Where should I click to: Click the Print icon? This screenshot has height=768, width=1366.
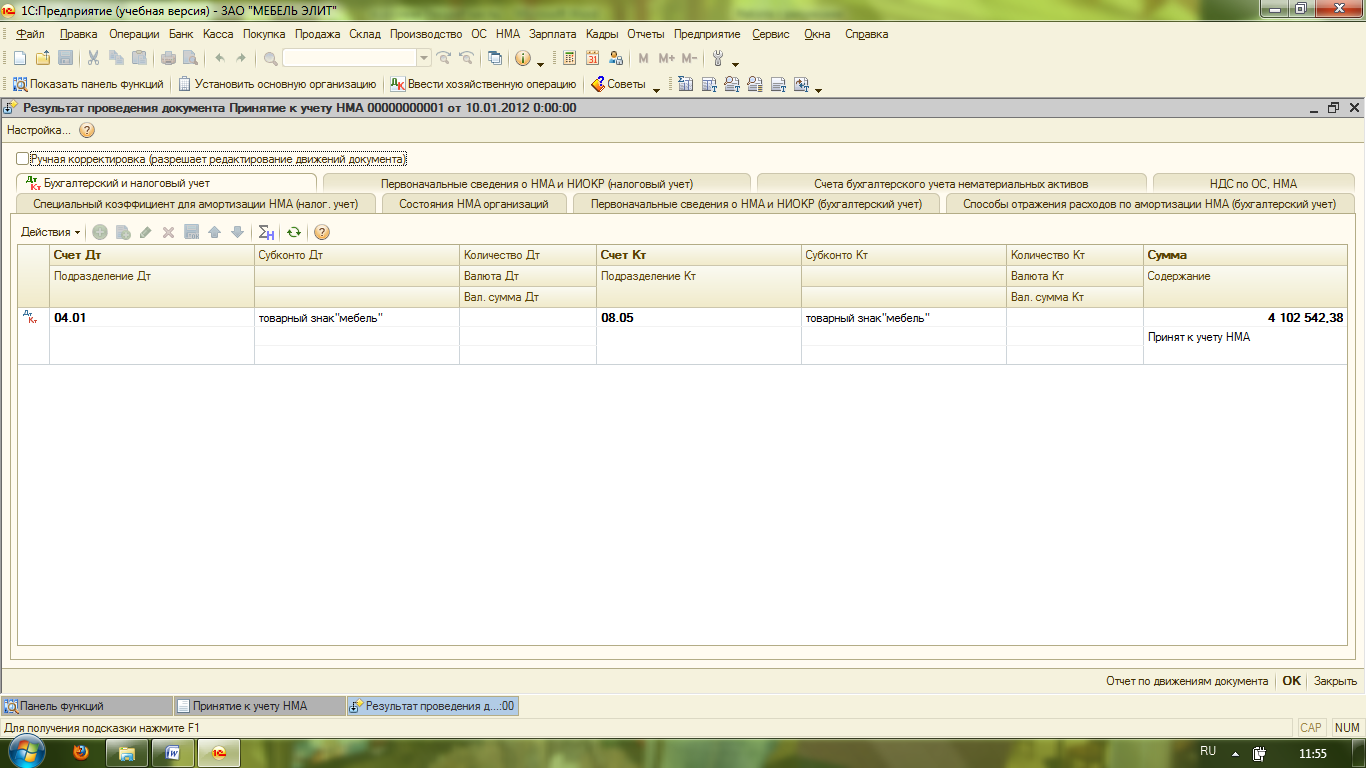coord(168,59)
